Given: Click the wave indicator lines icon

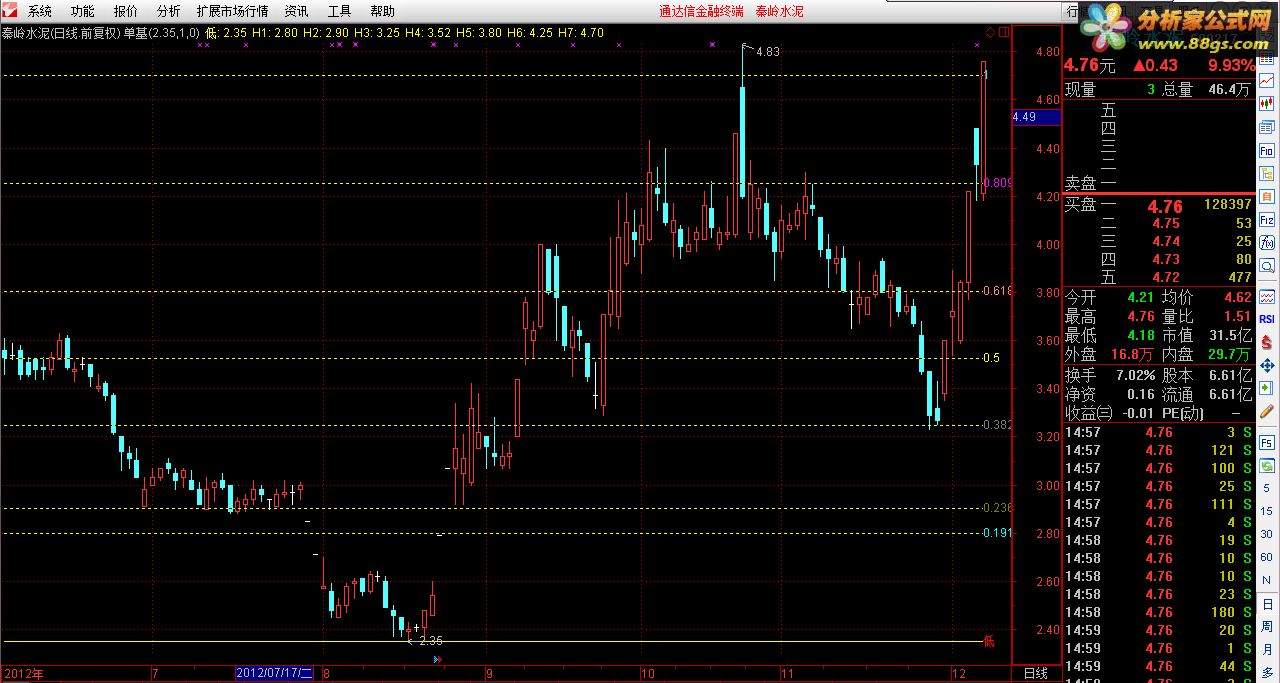Looking at the screenshot, I should (1267, 297).
